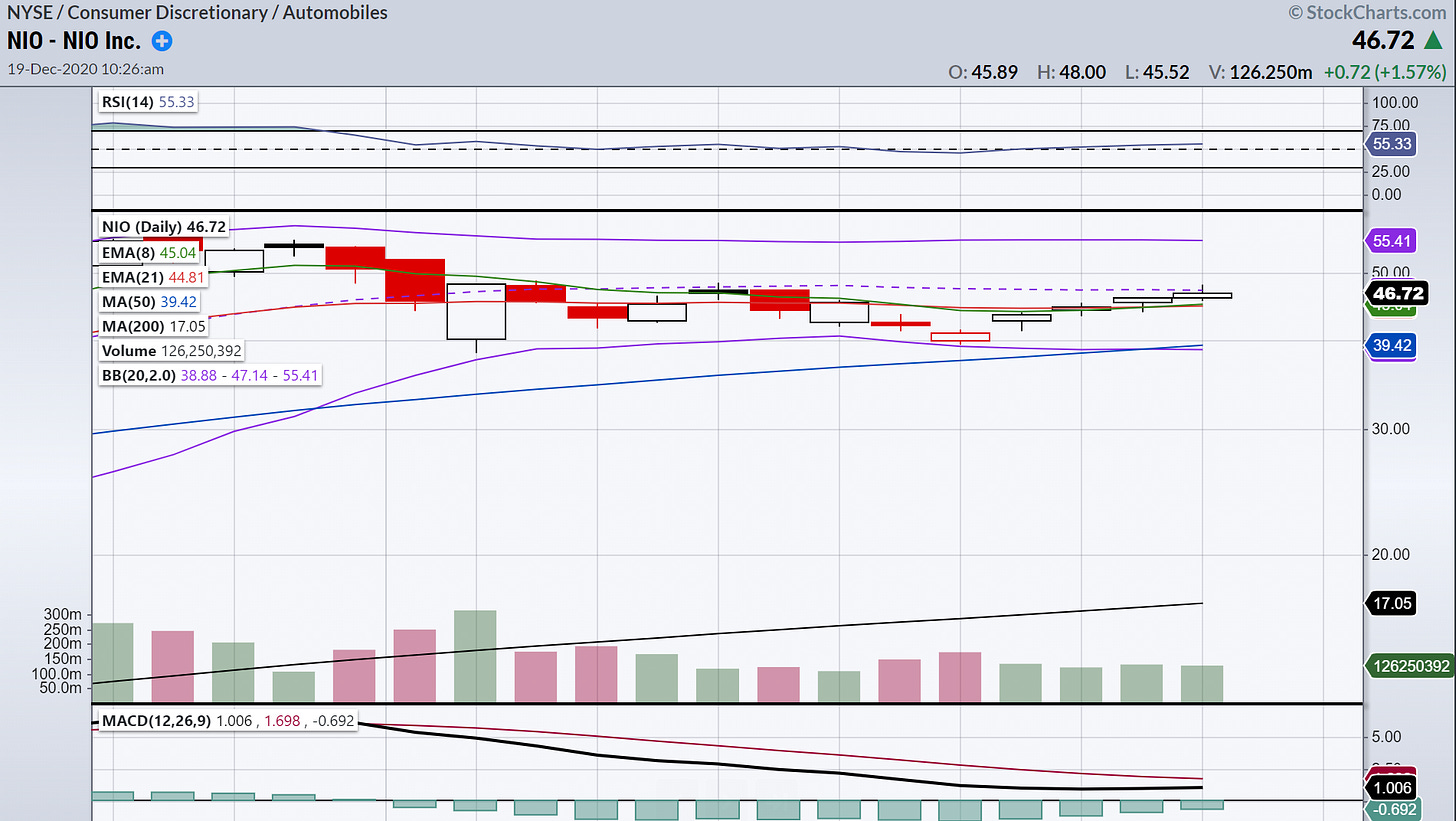Click the RSI 55.33 axis tag

[1393, 144]
